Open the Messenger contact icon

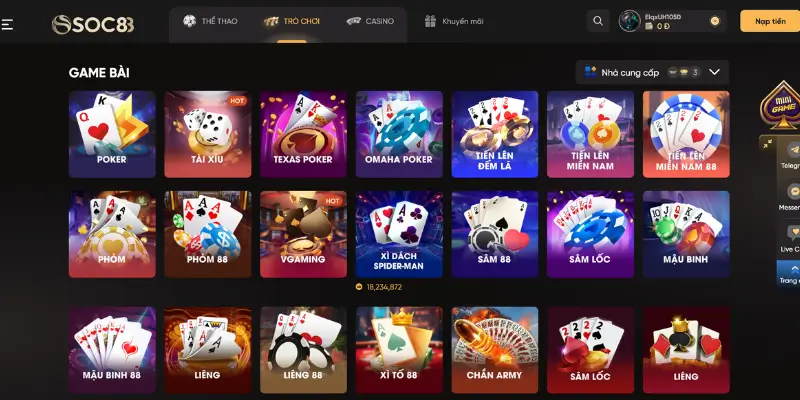point(792,197)
